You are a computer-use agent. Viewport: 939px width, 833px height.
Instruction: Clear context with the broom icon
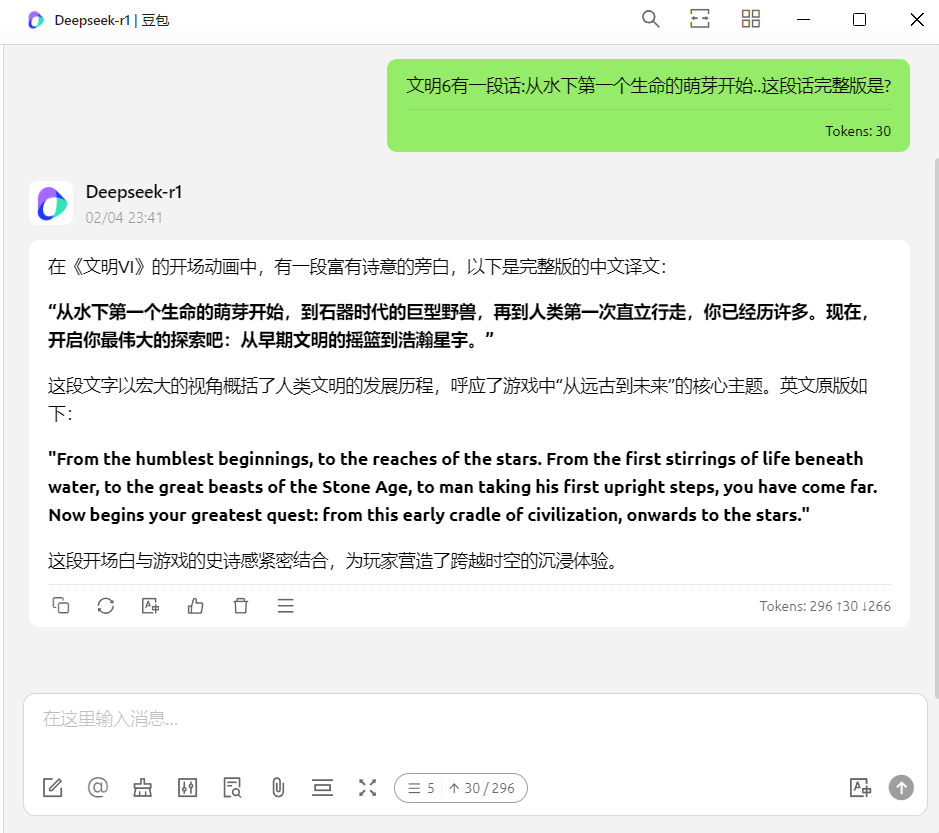[x=143, y=787]
